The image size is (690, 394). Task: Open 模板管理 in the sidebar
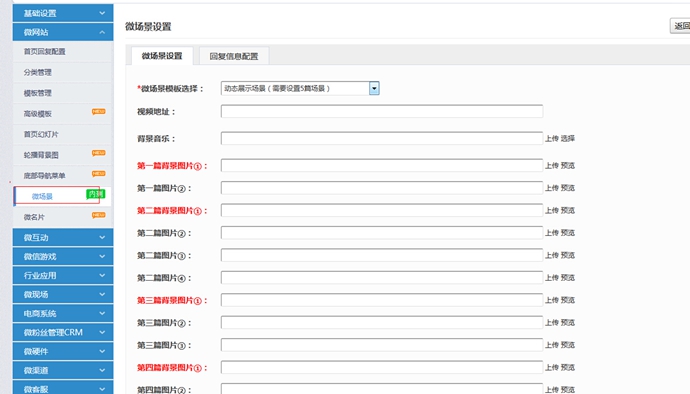[63, 93]
